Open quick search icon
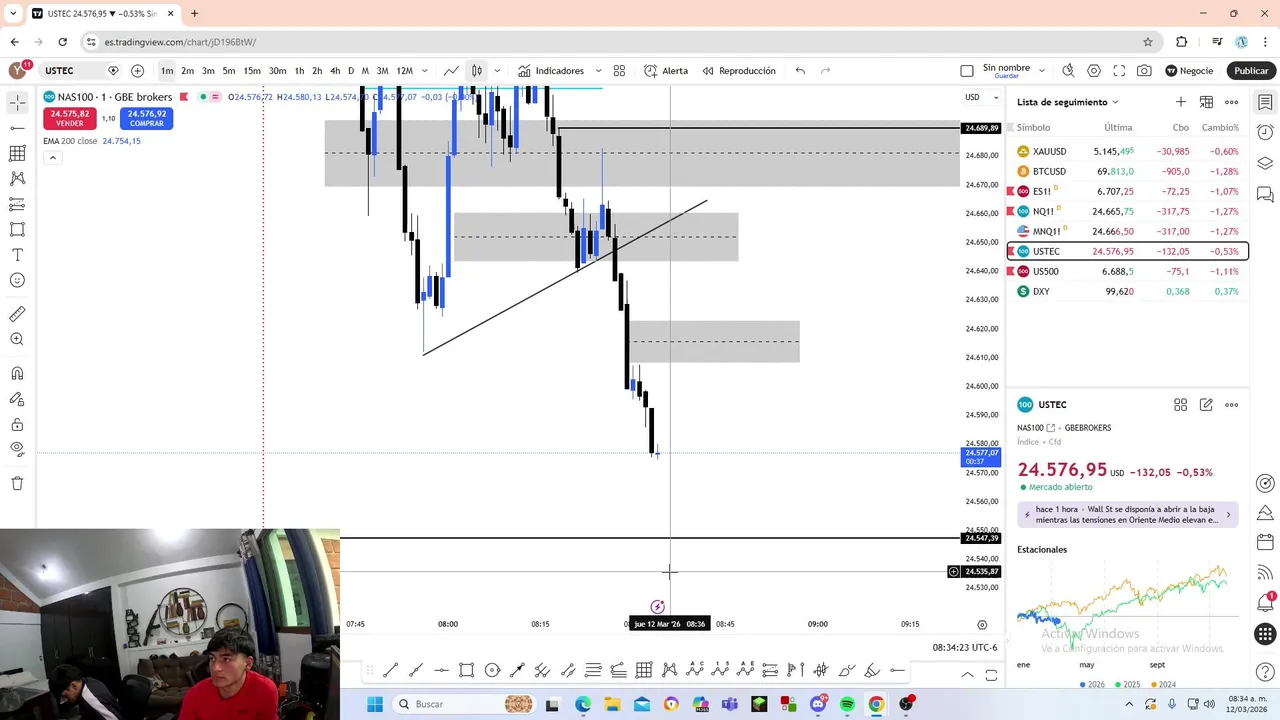Viewport: 1280px width, 720px height. click(1068, 71)
